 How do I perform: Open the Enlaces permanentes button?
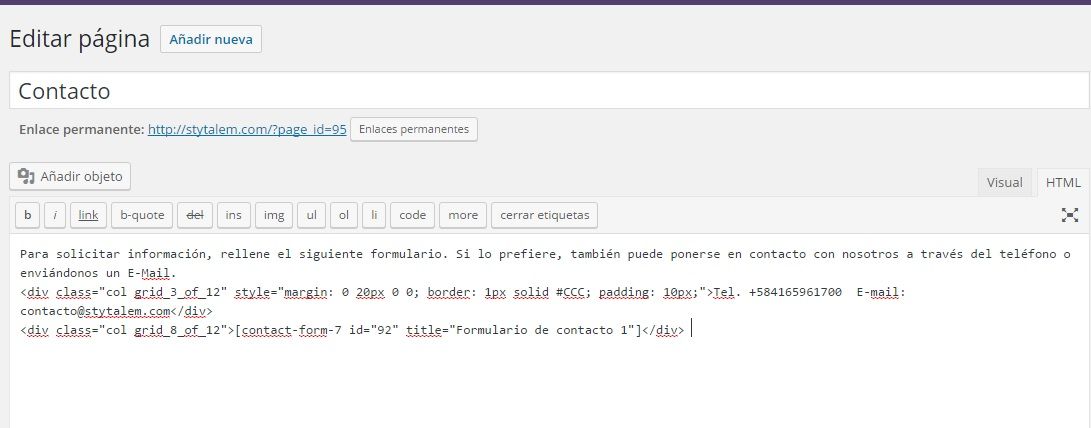pos(414,129)
